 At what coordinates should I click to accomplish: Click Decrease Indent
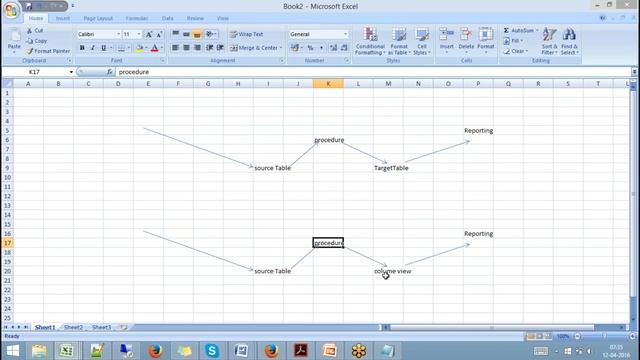click(210, 48)
